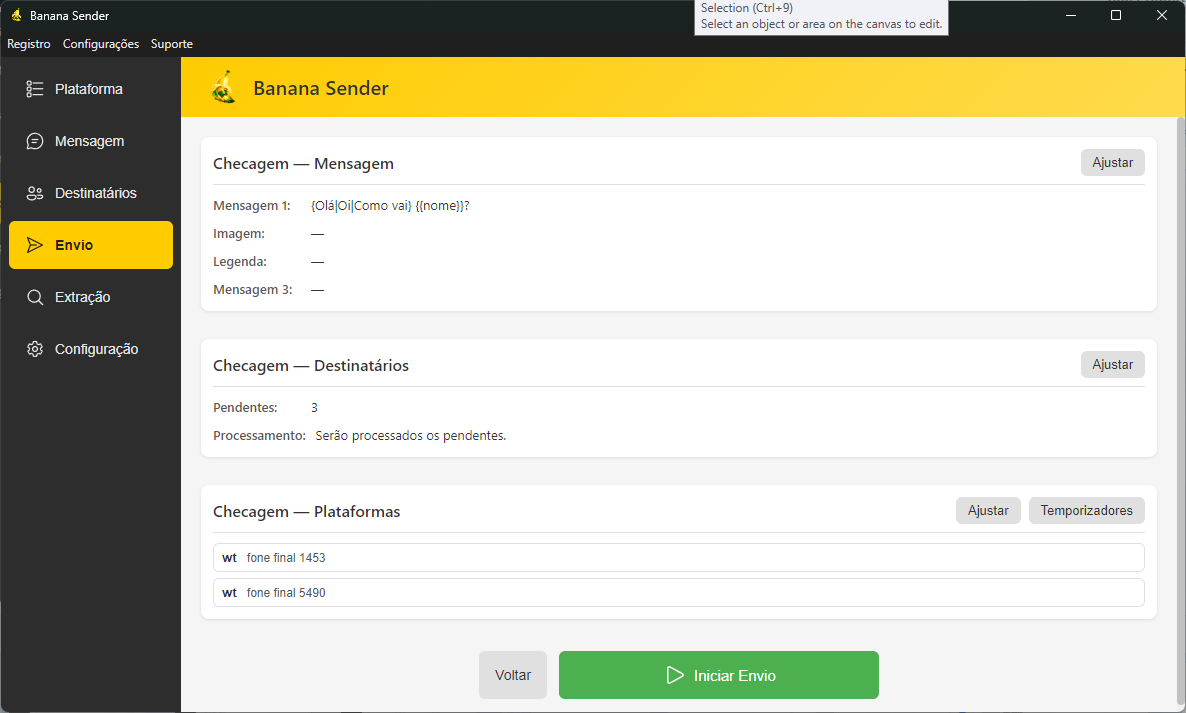Click the Envio paper plane icon
This screenshot has width=1186, height=713.
(x=35, y=245)
